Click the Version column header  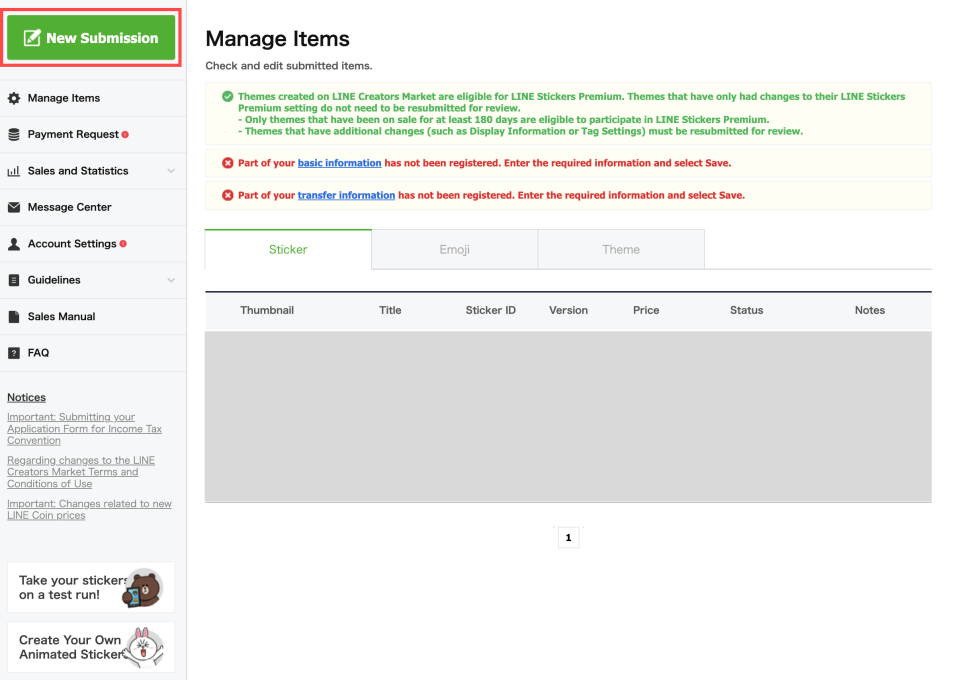tap(568, 310)
